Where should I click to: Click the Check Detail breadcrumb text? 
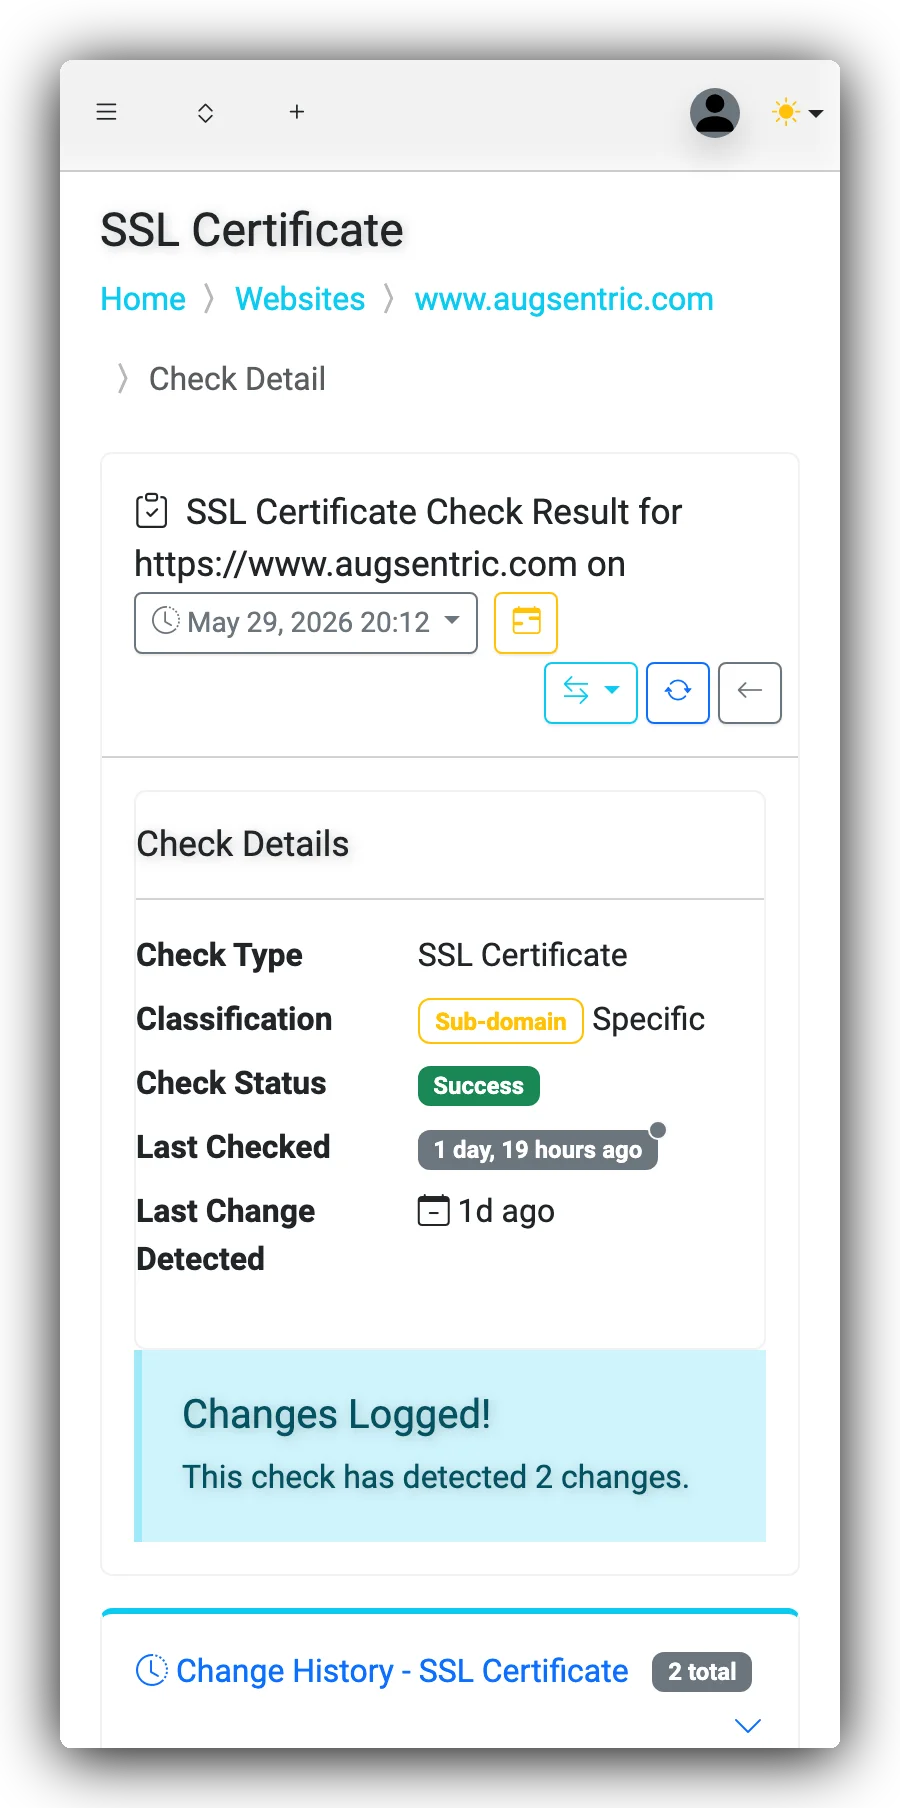[x=237, y=379]
